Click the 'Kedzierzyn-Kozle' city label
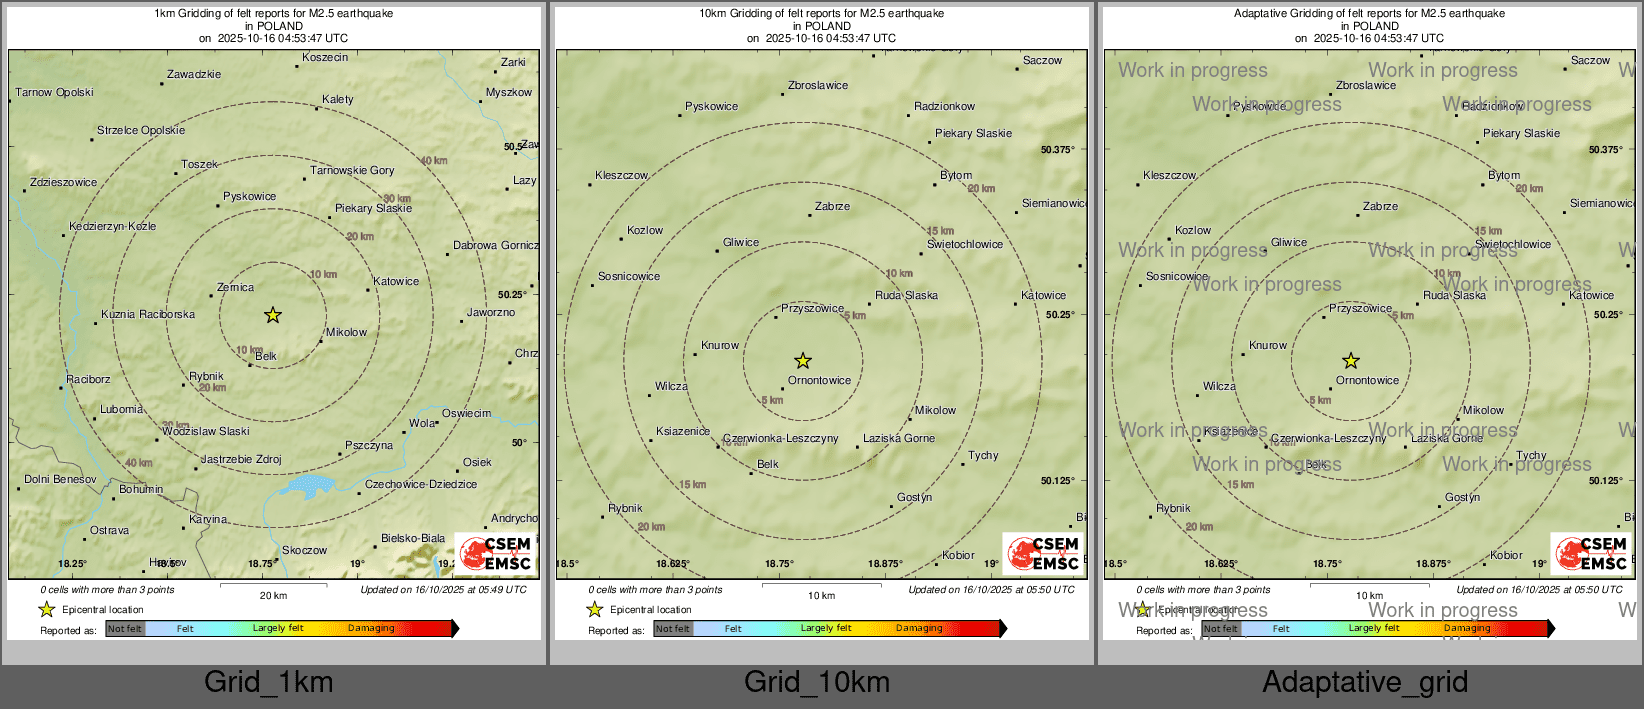The height and width of the screenshot is (709, 1644). (113, 227)
